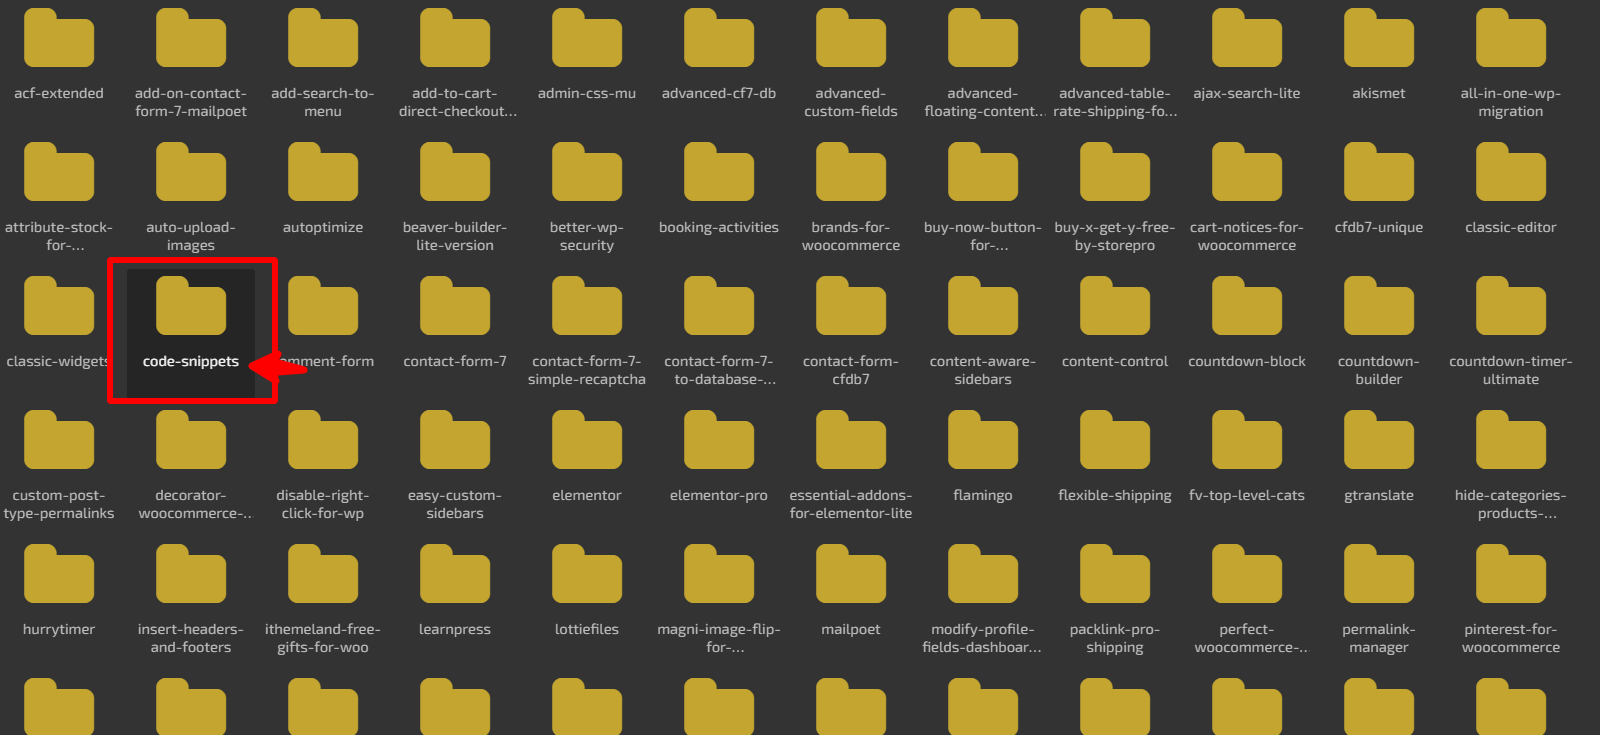Select the countdown-block folder icon
This screenshot has width=1600, height=735.
point(1247,306)
